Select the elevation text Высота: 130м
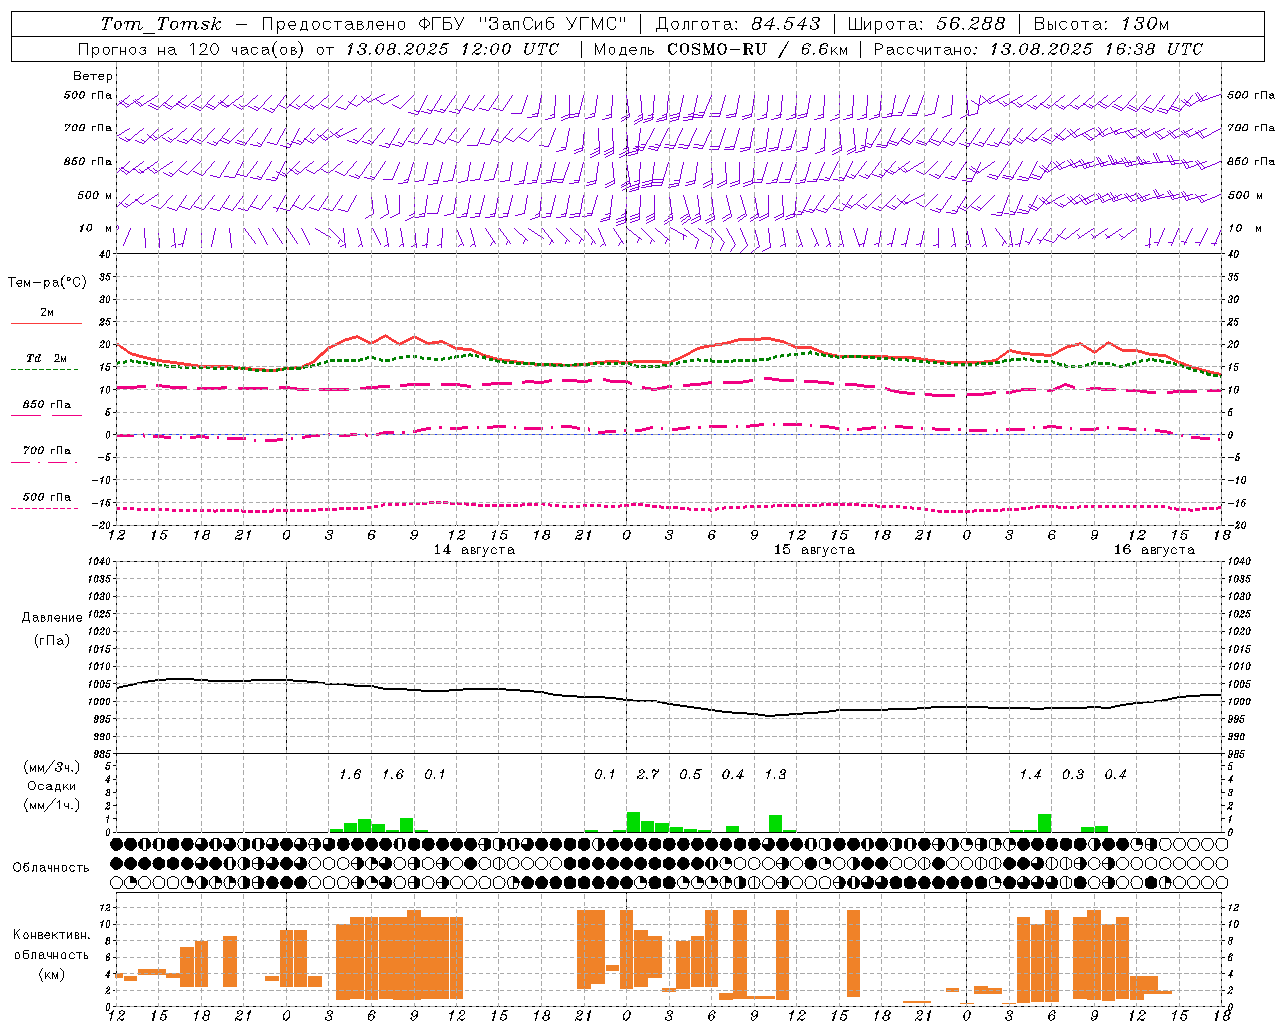Viewport: 1280px width, 1024px height. tap(1101, 24)
